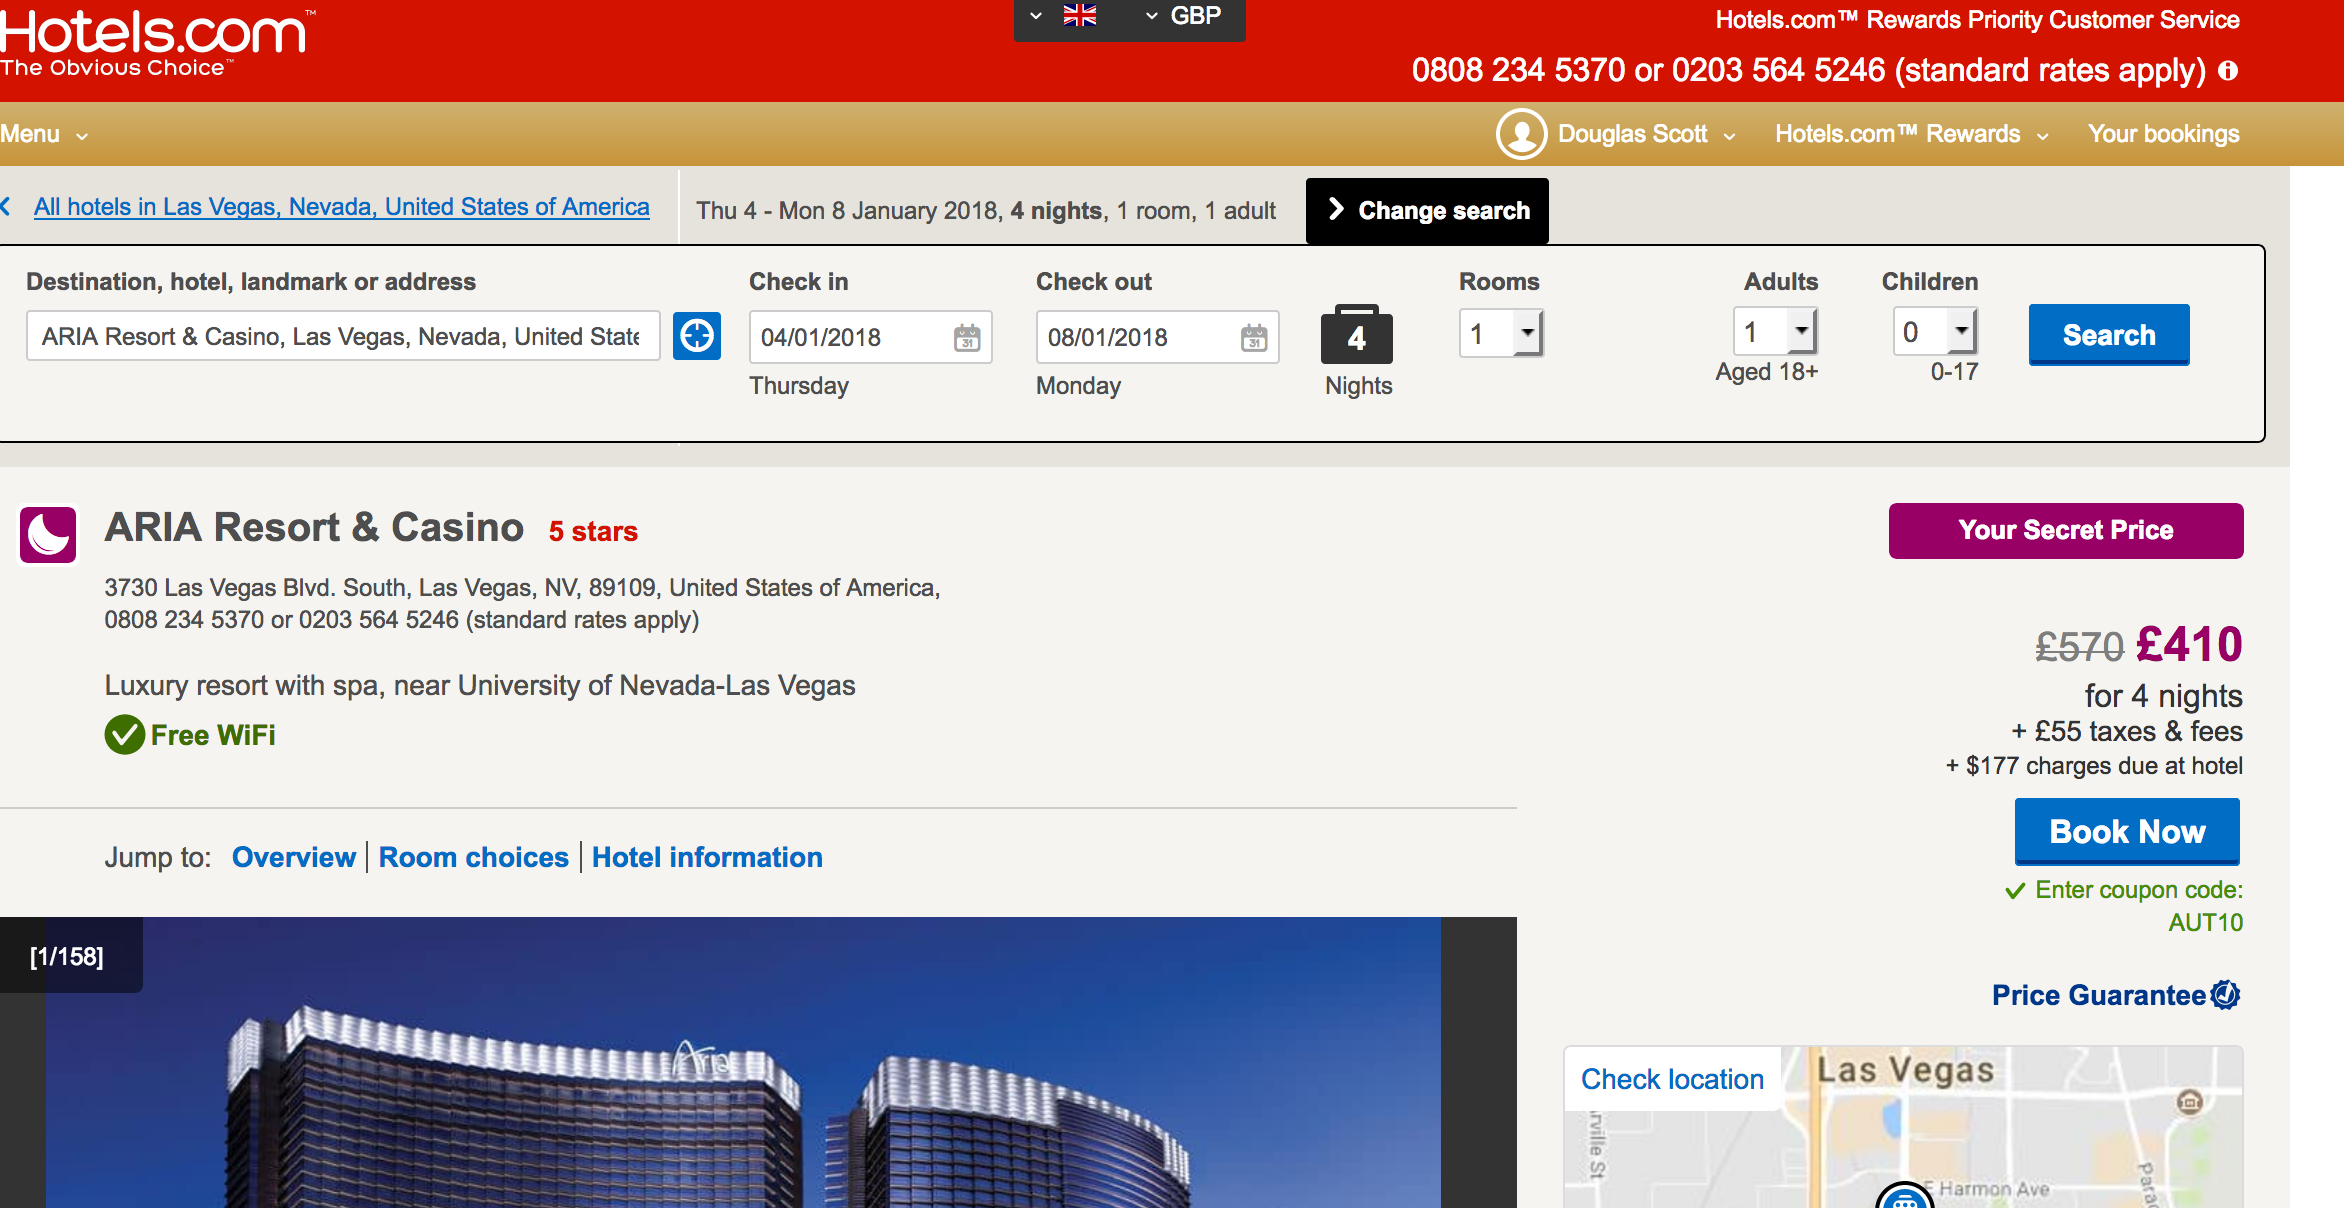Click the photo counter 1/158
Viewport: 2344px width, 1208px height.
67,957
